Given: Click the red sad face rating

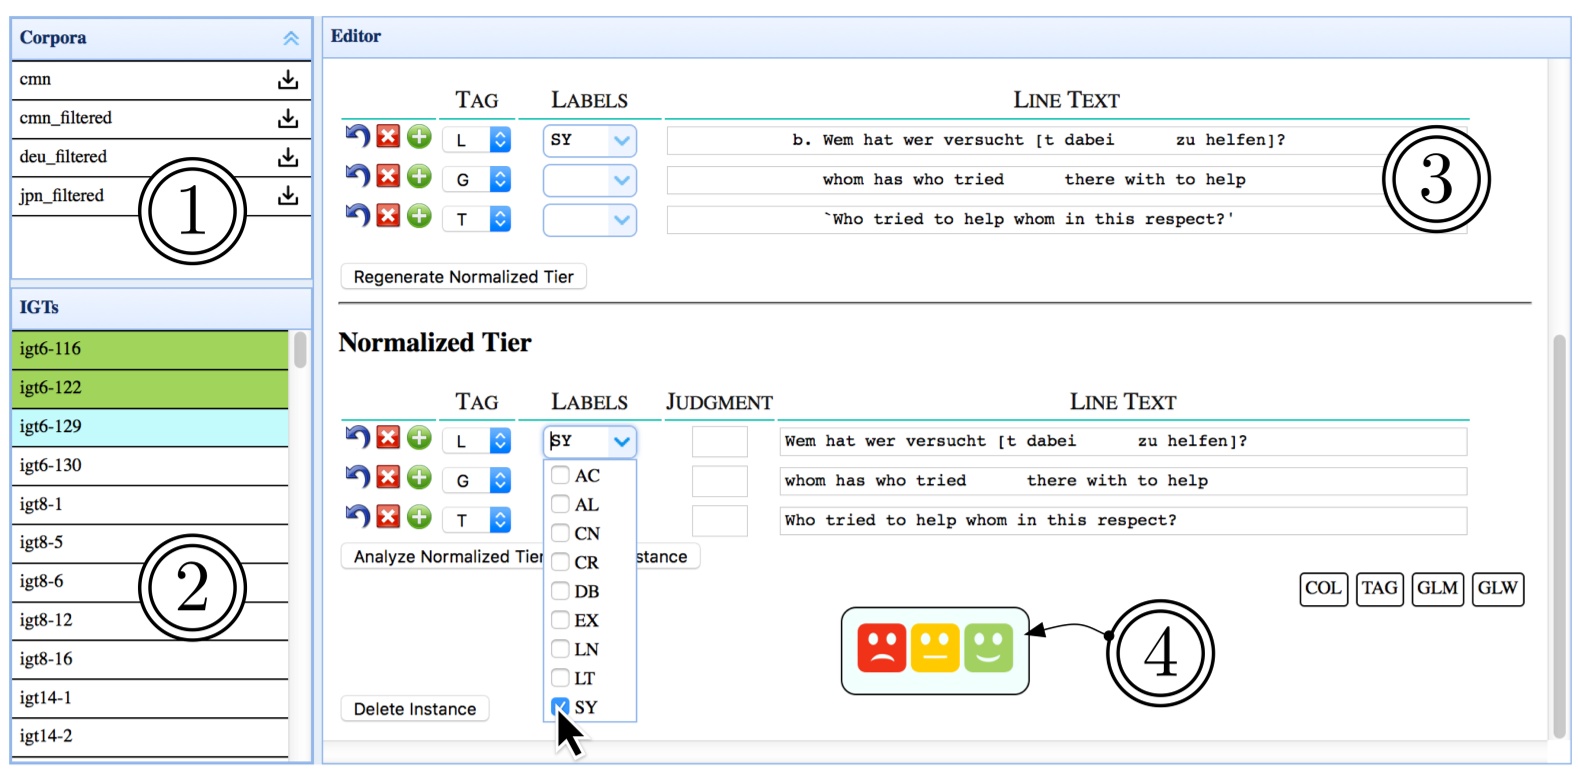Looking at the screenshot, I should (882, 649).
